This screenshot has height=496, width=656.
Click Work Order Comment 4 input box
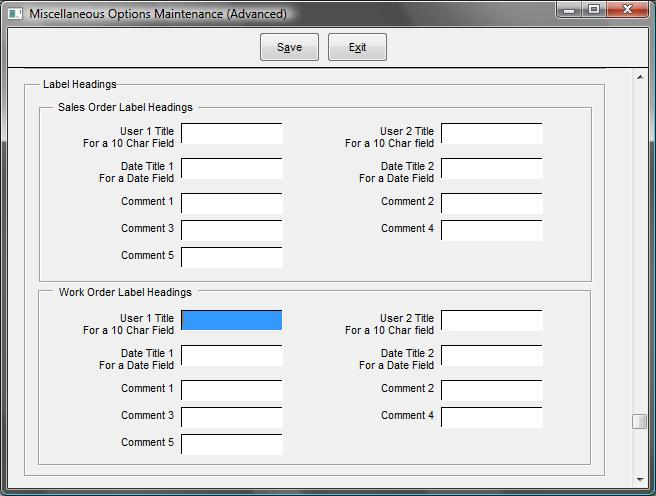492,417
